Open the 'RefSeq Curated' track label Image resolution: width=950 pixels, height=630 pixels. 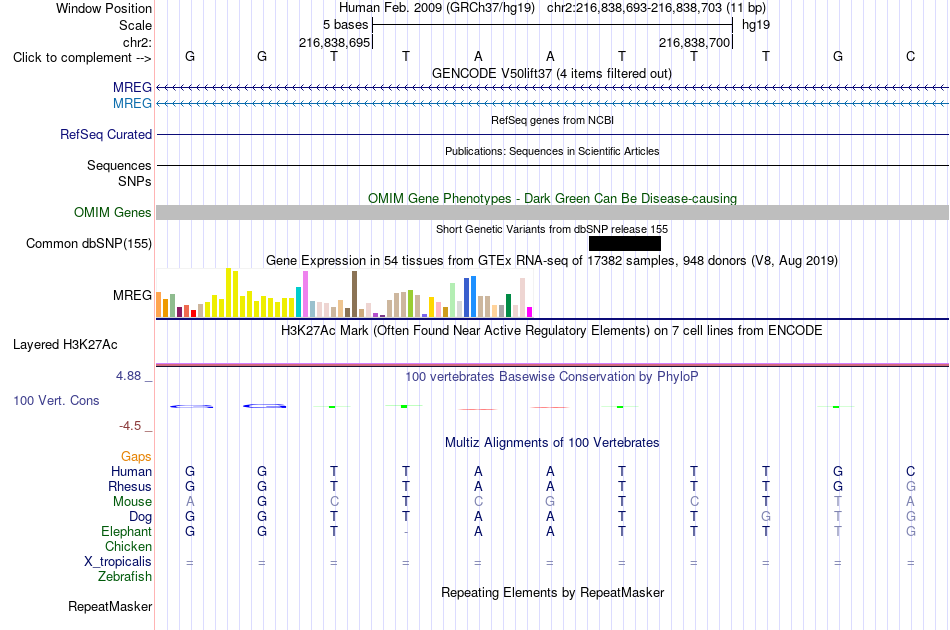pyautogui.click(x=106, y=134)
